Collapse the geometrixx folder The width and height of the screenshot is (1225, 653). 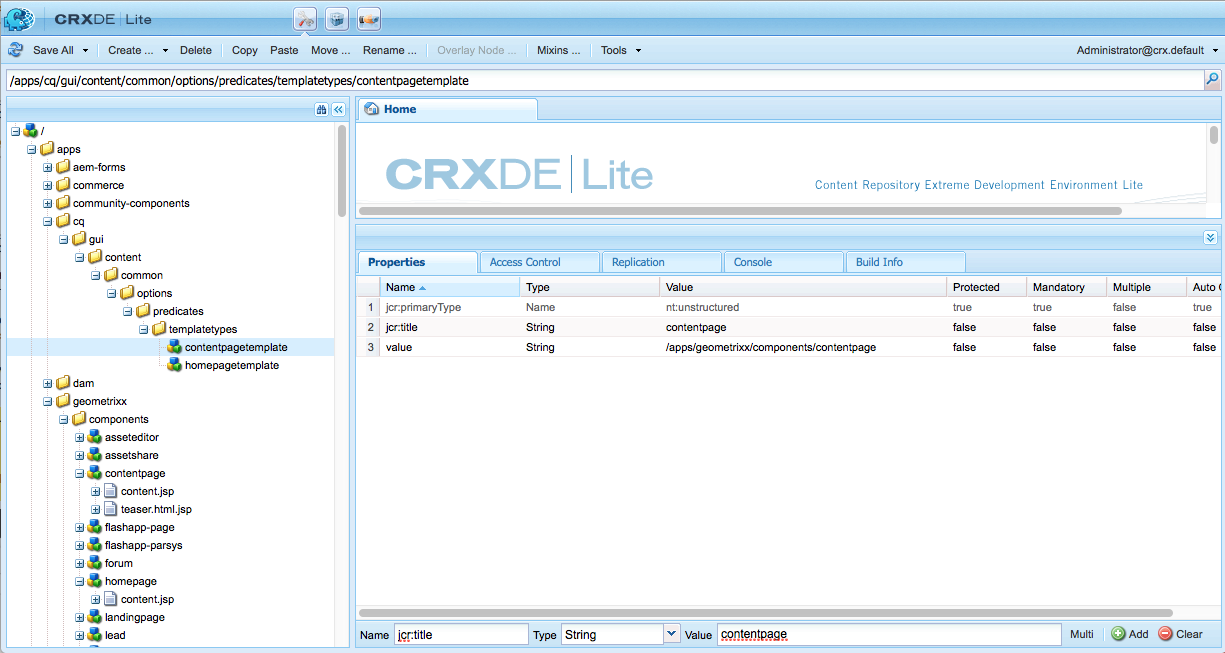[48, 401]
